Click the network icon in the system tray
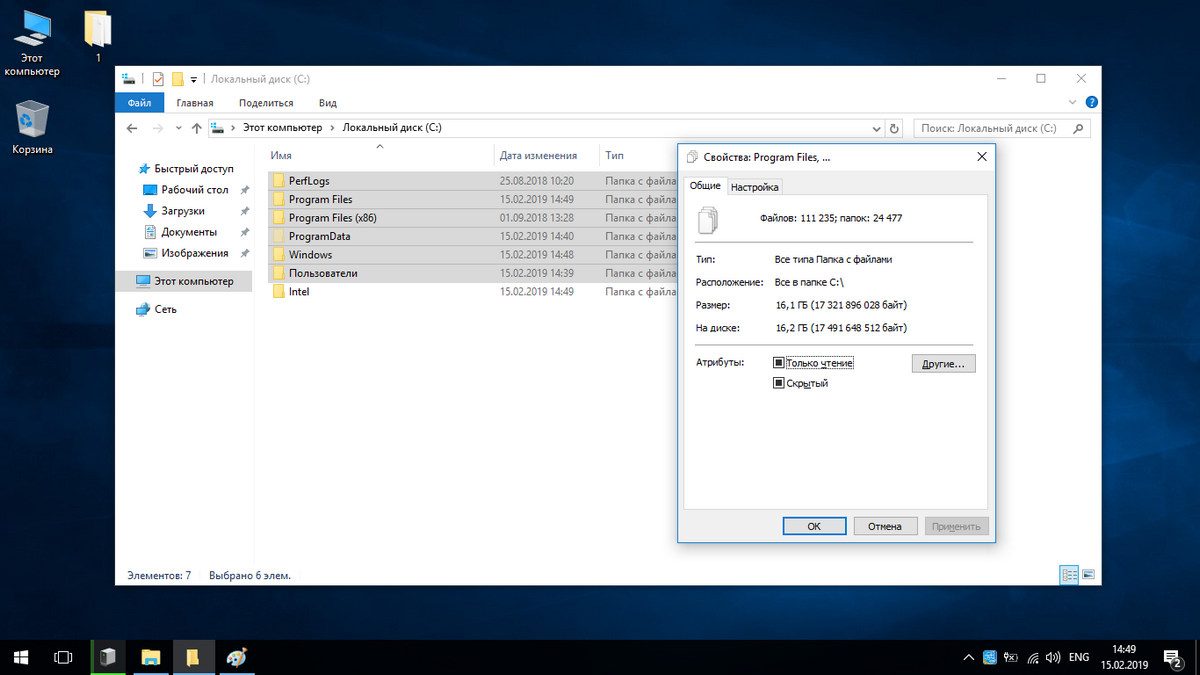 coord(1033,657)
